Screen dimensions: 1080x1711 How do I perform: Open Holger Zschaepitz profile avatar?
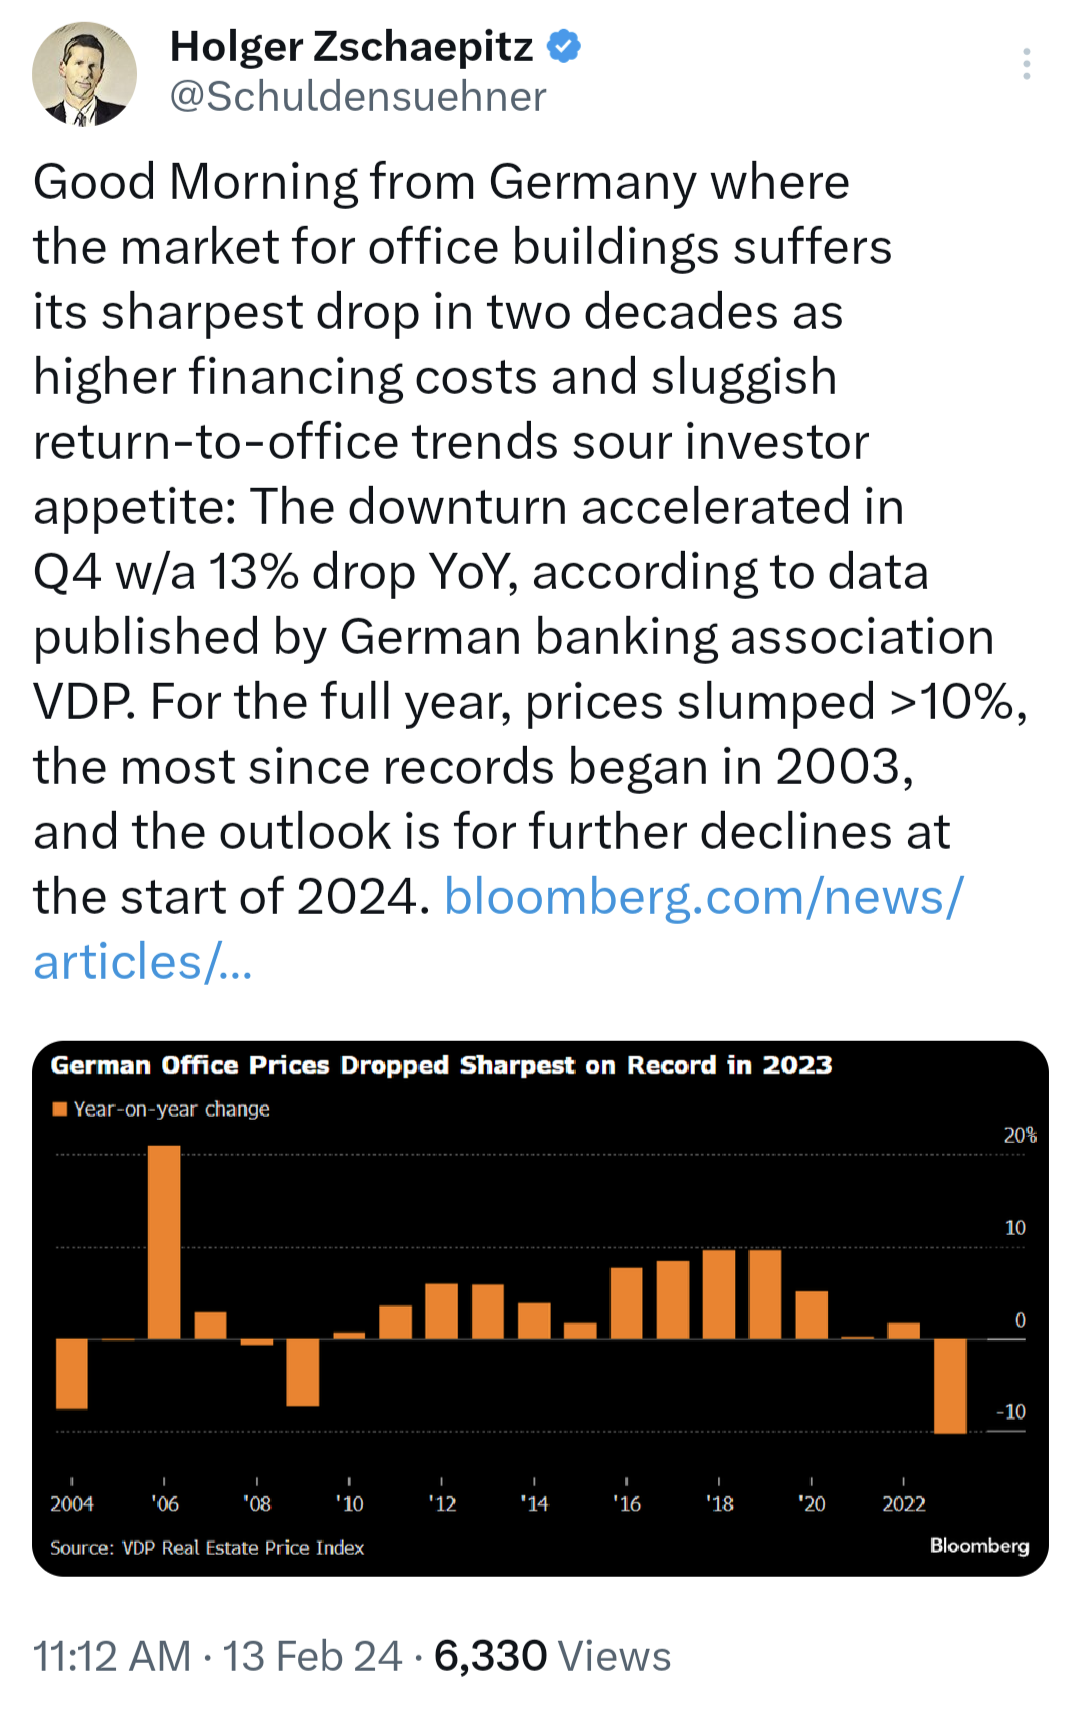[84, 73]
